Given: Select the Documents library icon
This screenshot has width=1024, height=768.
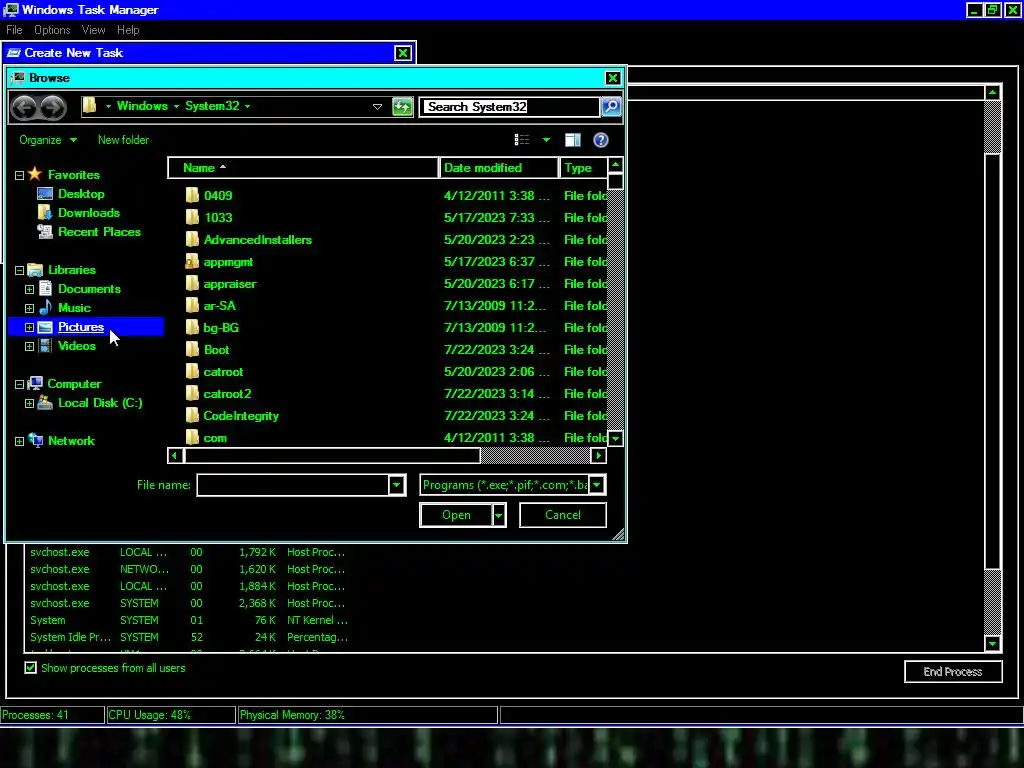Looking at the screenshot, I should (x=45, y=289).
